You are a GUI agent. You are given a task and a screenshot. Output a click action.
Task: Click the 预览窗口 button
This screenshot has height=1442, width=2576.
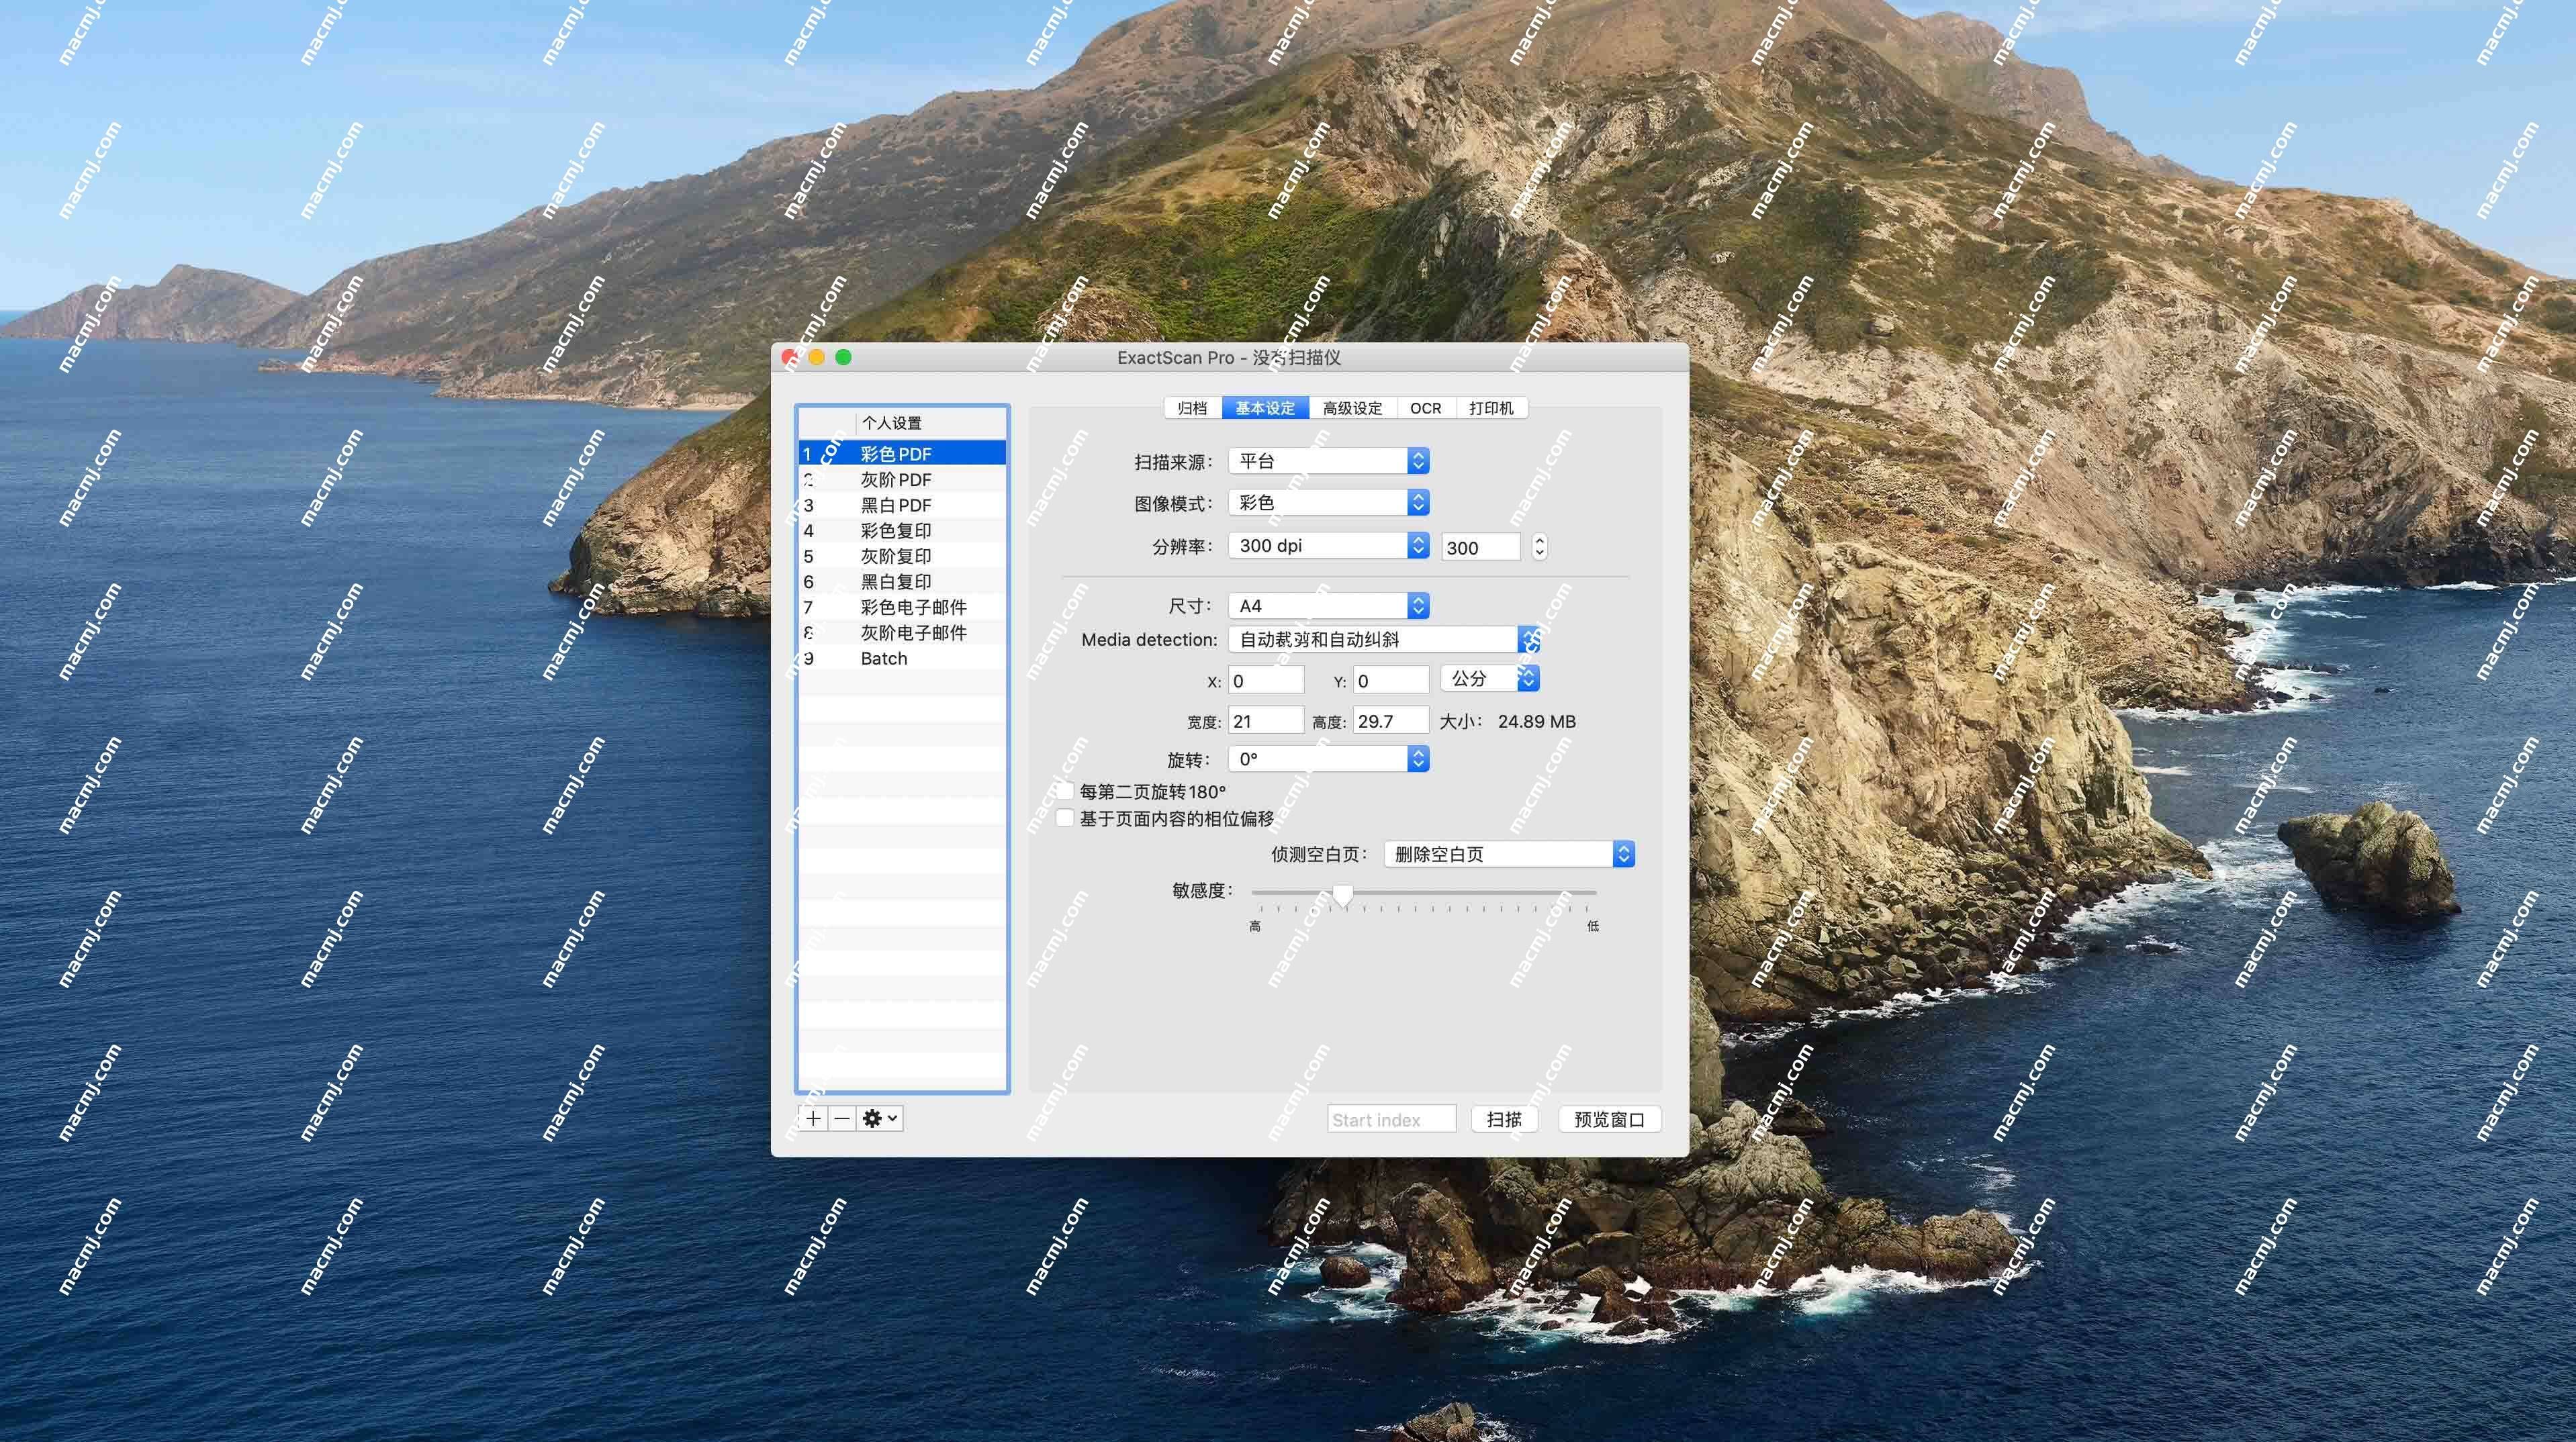click(1609, 1119)
